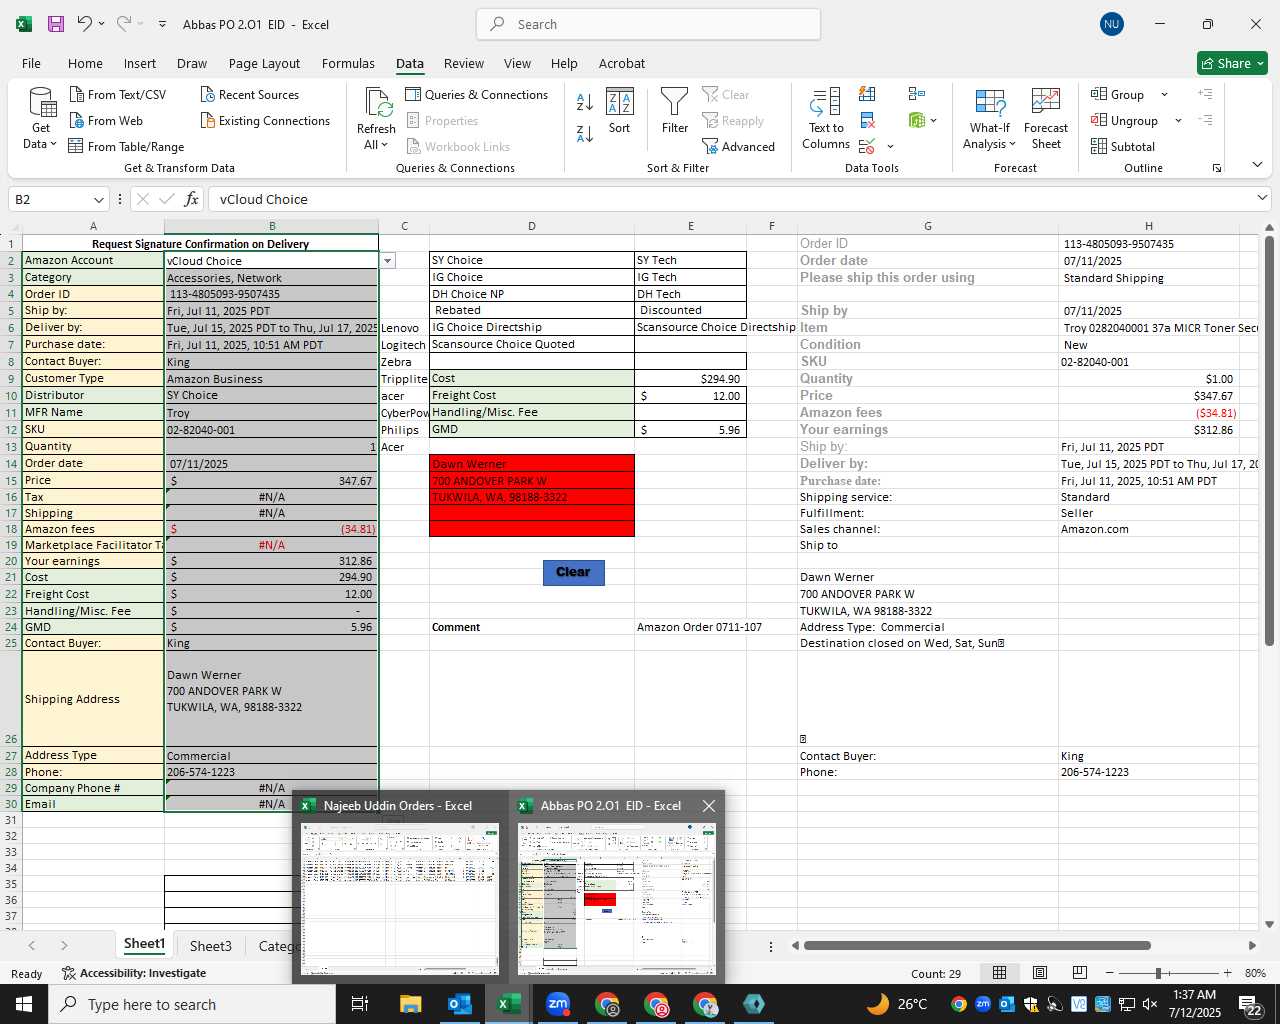Screen dimensions: 1280x1024
Task: Open cell B2 validation dropdown arrow
Action: (388, 261)
